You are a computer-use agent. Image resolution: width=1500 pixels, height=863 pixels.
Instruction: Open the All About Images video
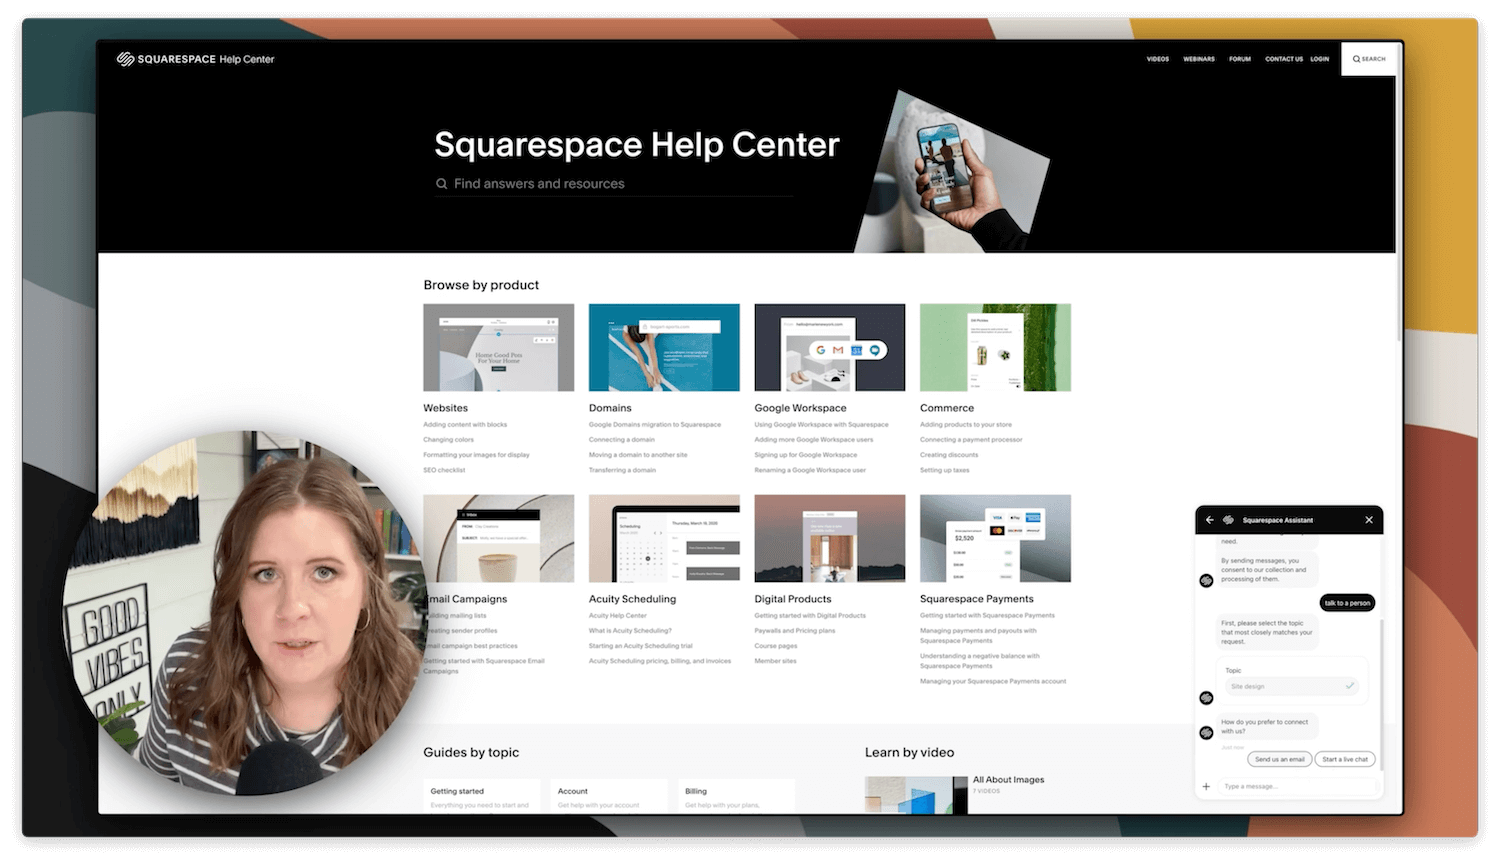[x=1008, y=780]
